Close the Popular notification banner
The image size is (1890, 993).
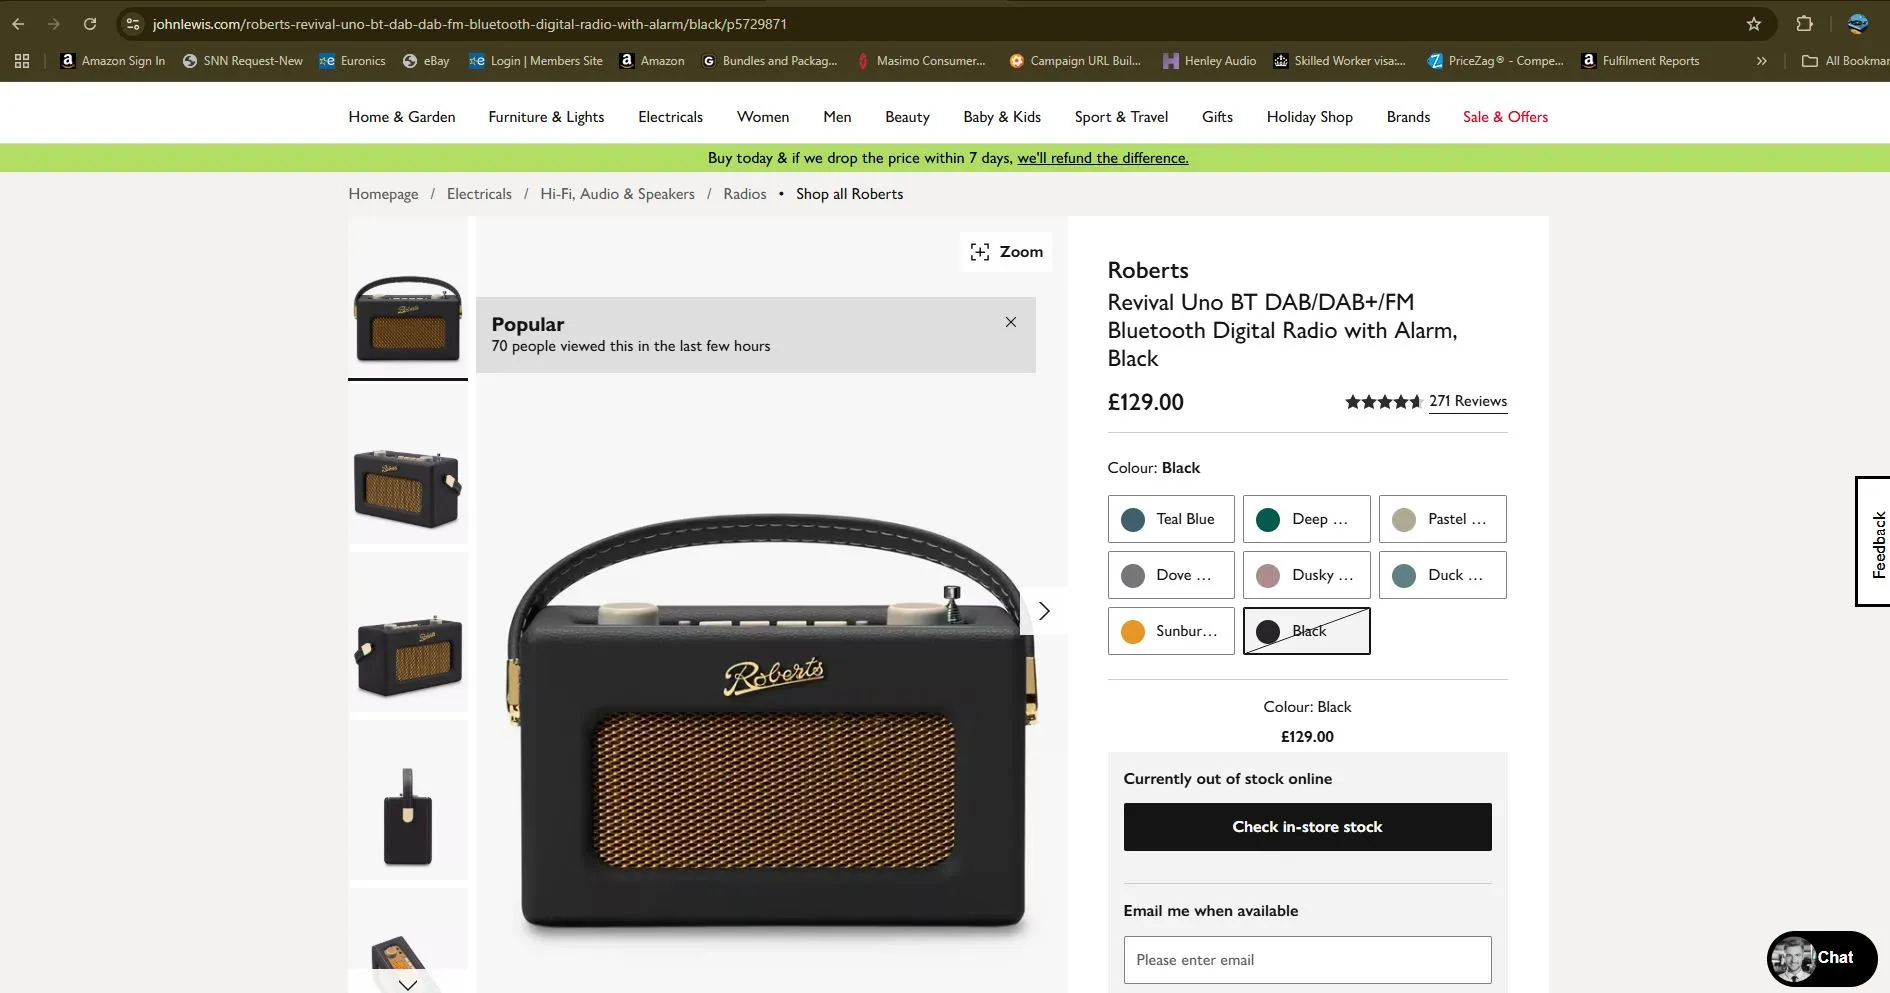click(1011, 322)
